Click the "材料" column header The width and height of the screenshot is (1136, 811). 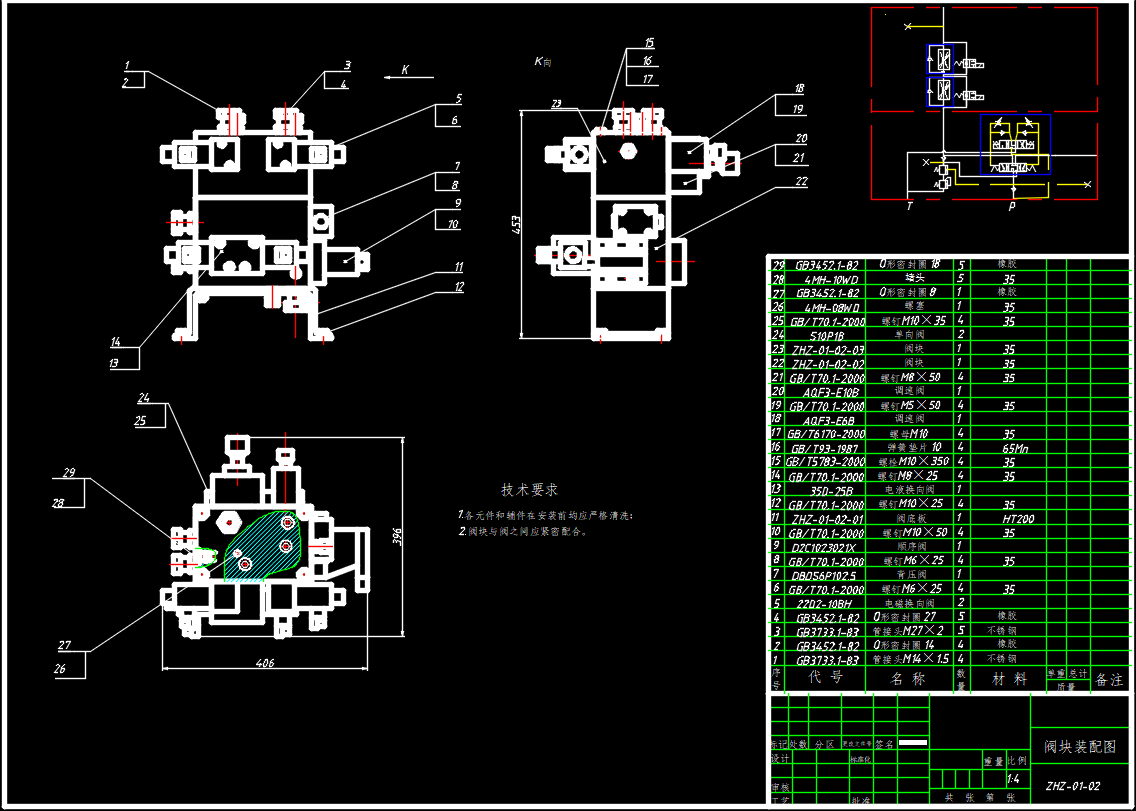point(1009,679)
